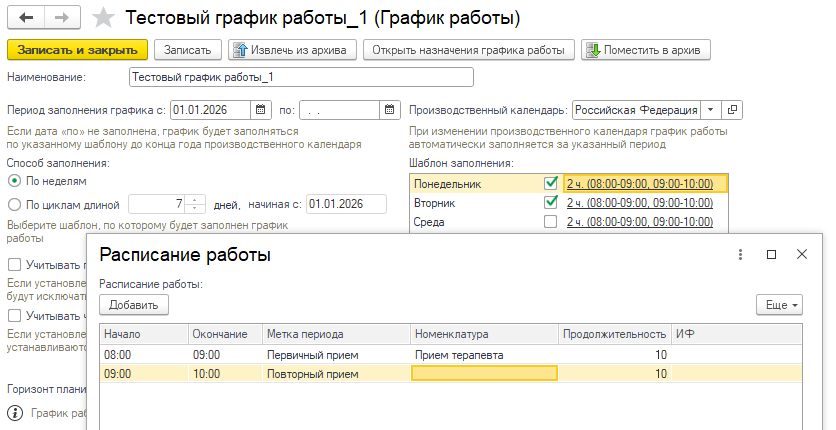Viewport: 836px width, 430px height.
Task: Enable the Среда checkbox
Action: (550, 222)
